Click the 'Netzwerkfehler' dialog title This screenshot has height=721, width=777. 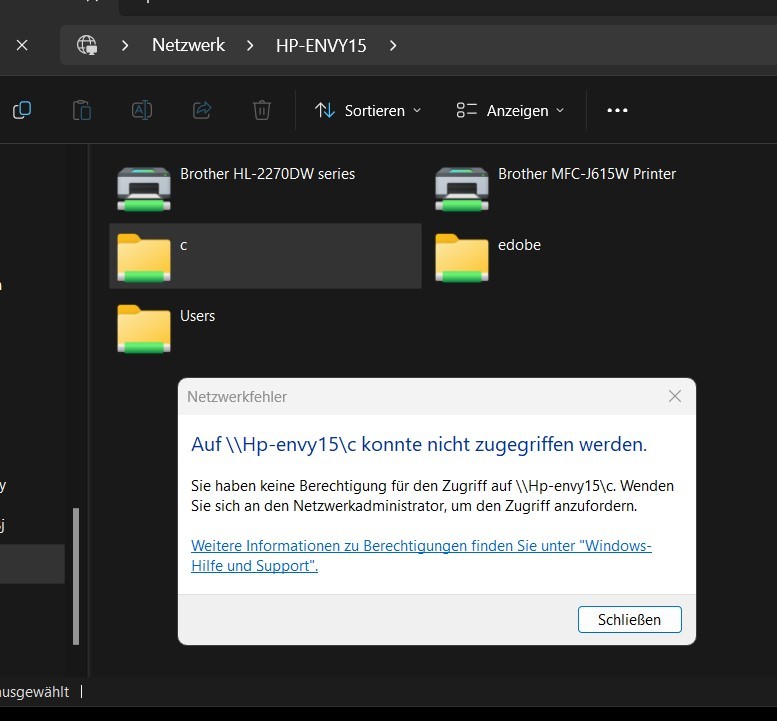237,396
